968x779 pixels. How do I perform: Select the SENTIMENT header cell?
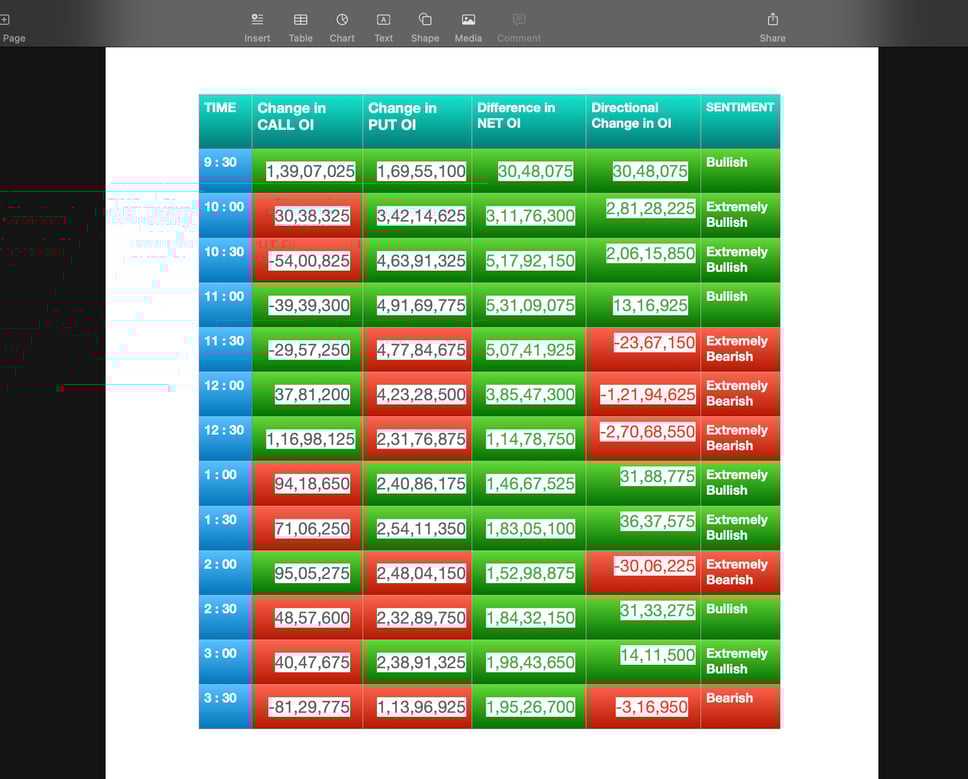[740, 122]
